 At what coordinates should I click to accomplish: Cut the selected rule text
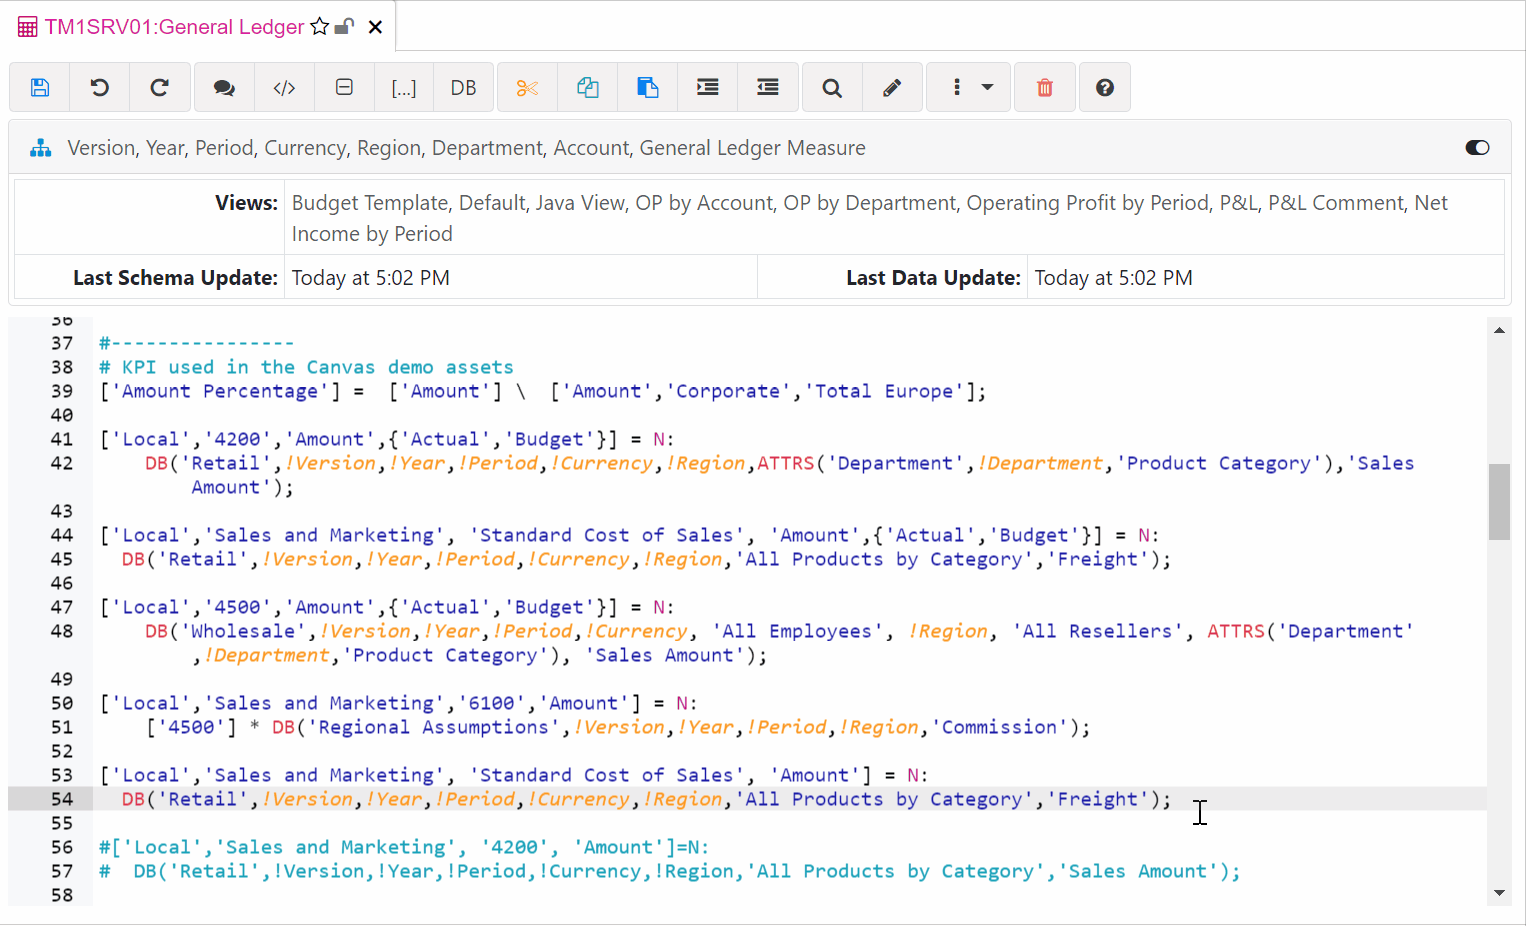coord(527,87)
